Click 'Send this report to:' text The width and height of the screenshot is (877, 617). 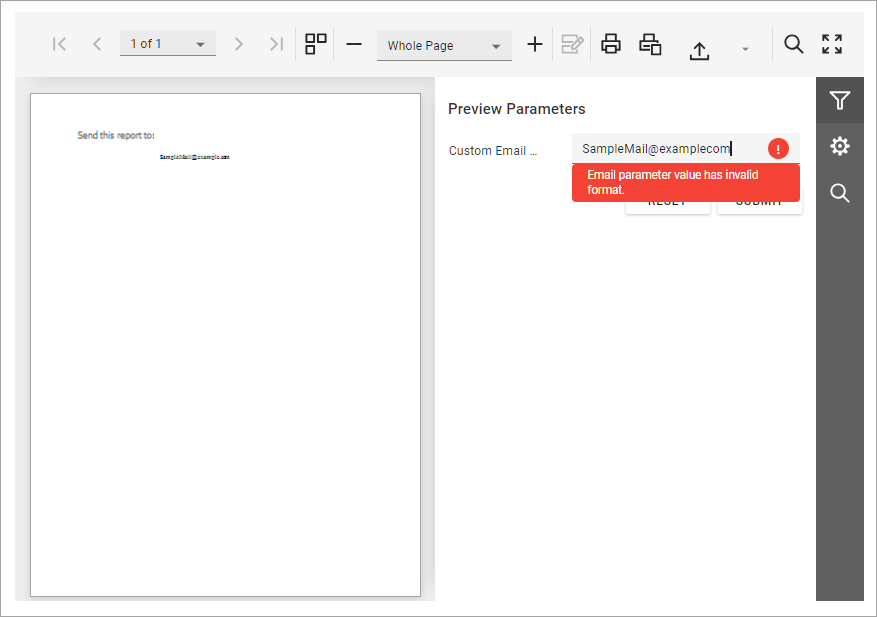pyautogui.click(x=116, y=135)
